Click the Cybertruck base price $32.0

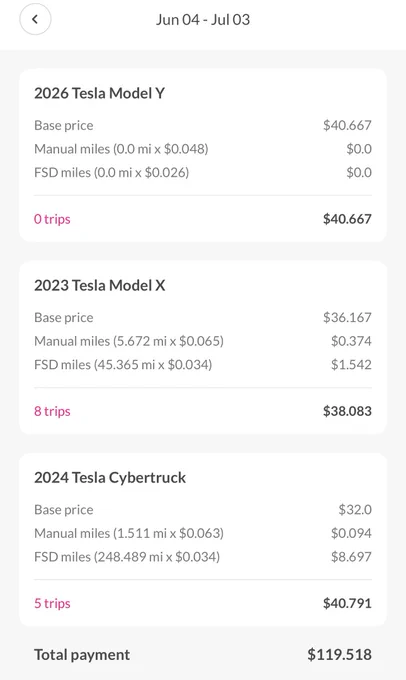(x=355, y=510)
